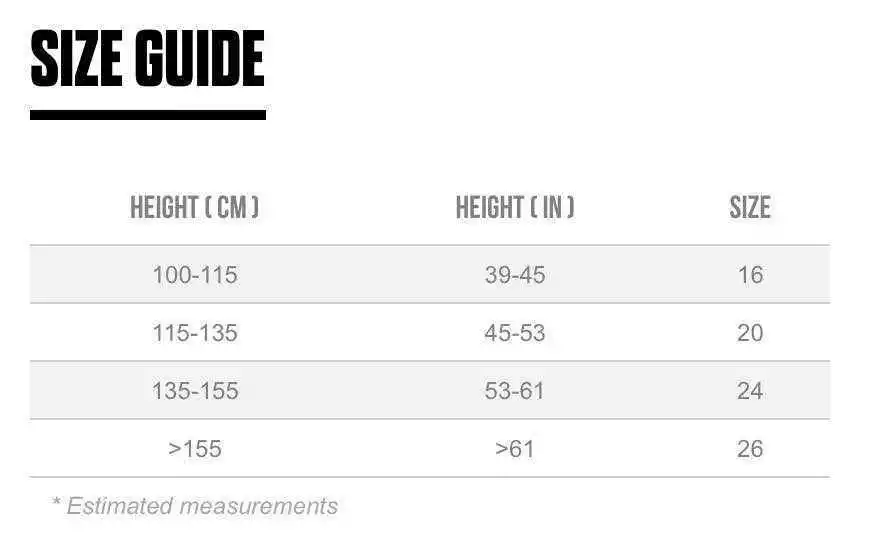Select the SIZE column header in the table

(x=750, y=208)
